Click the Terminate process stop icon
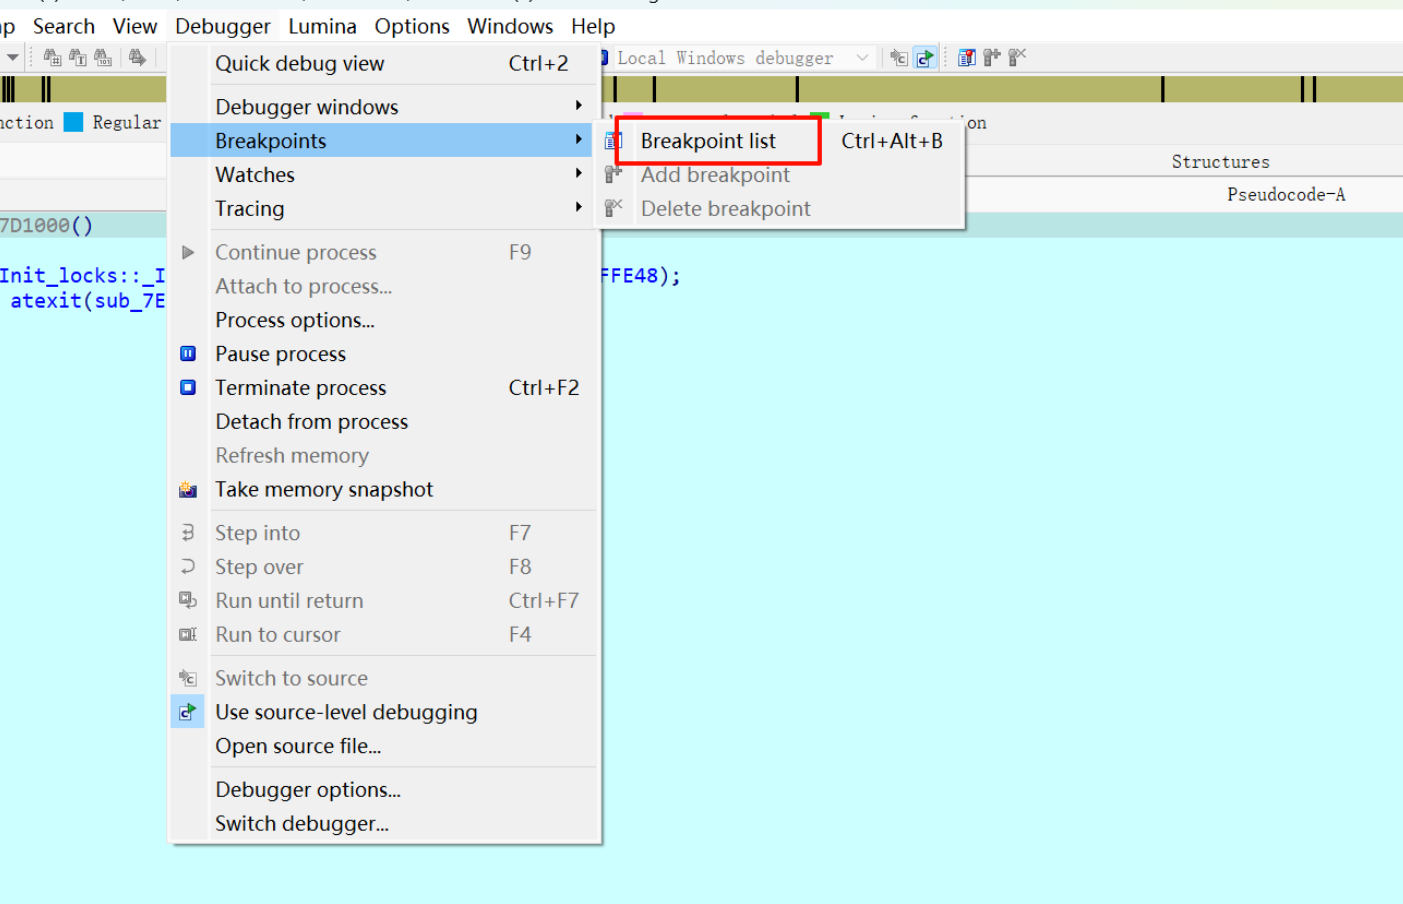This screenshot has width=1403, height=904. [x=188, y=387]
